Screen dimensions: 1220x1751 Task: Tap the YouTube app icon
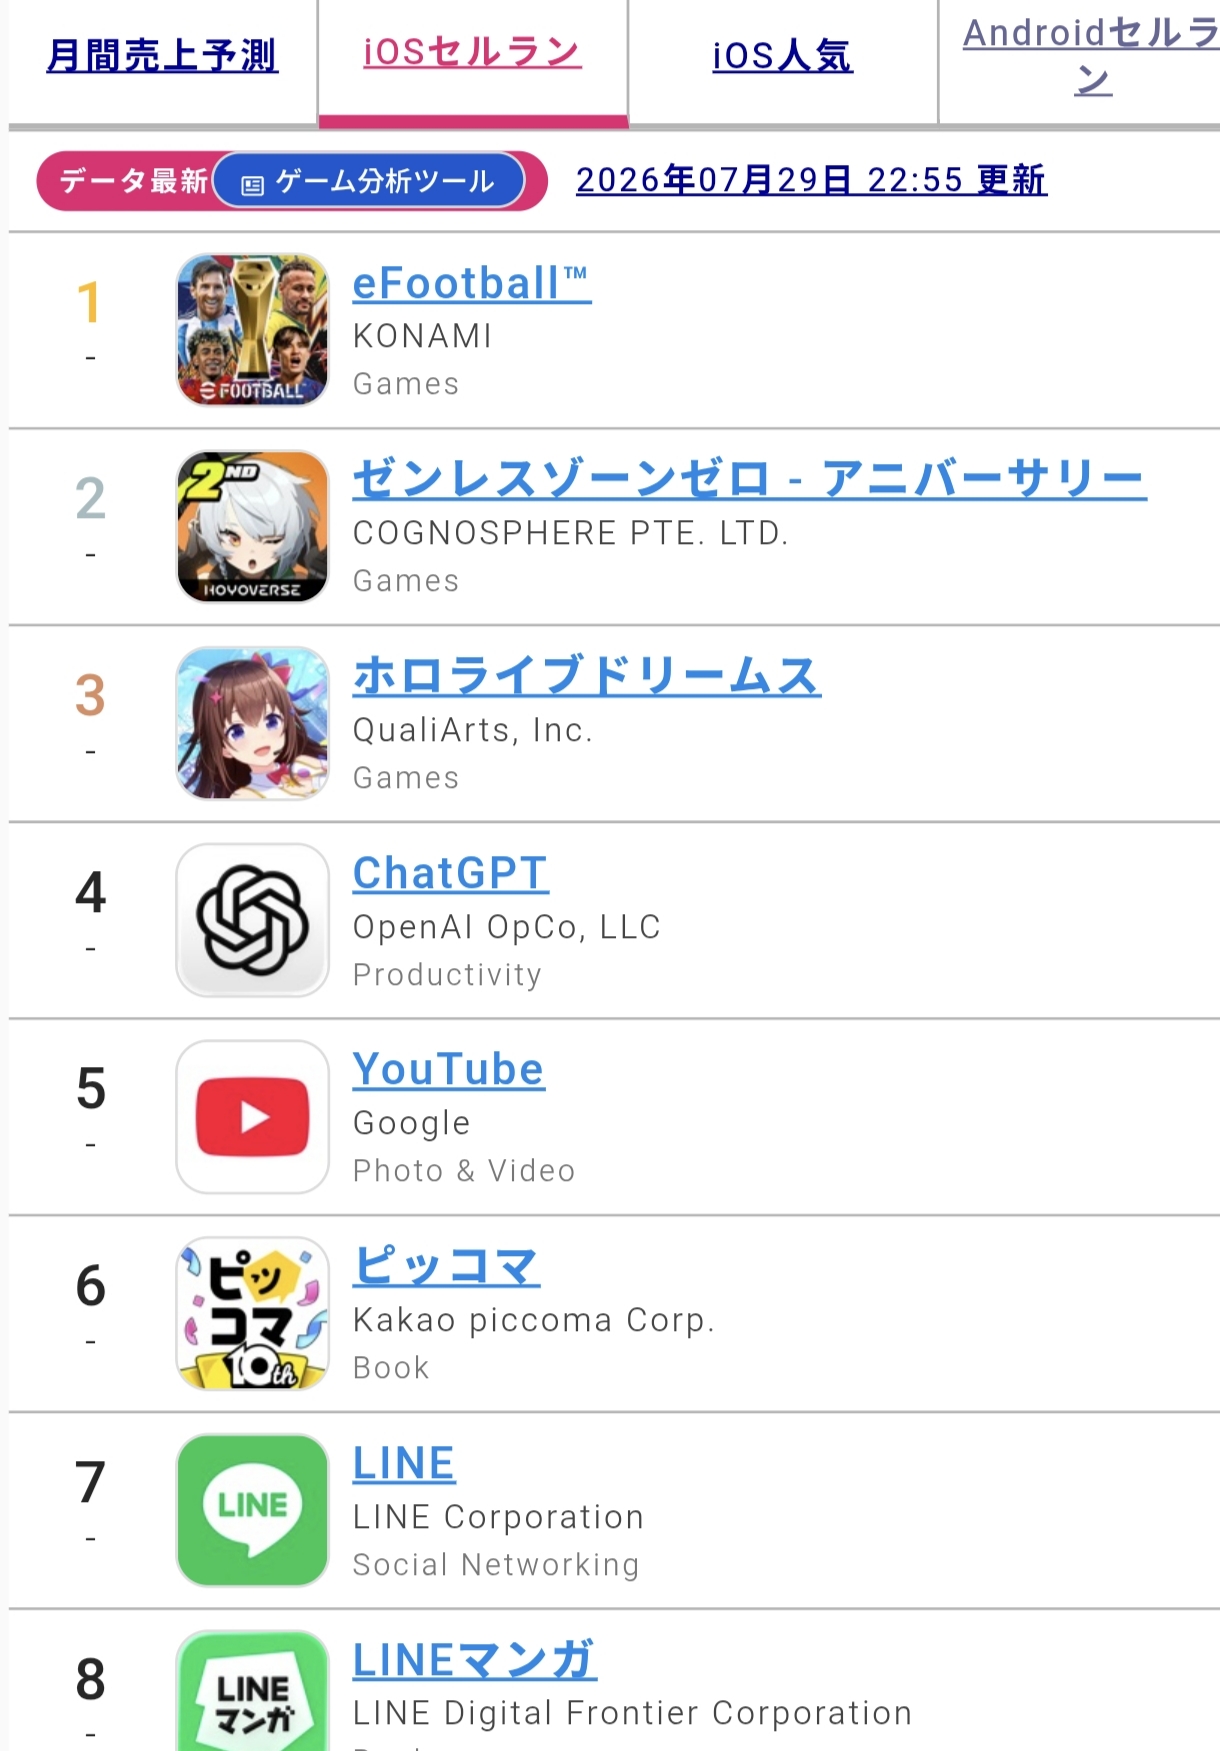click(252, 1117)
